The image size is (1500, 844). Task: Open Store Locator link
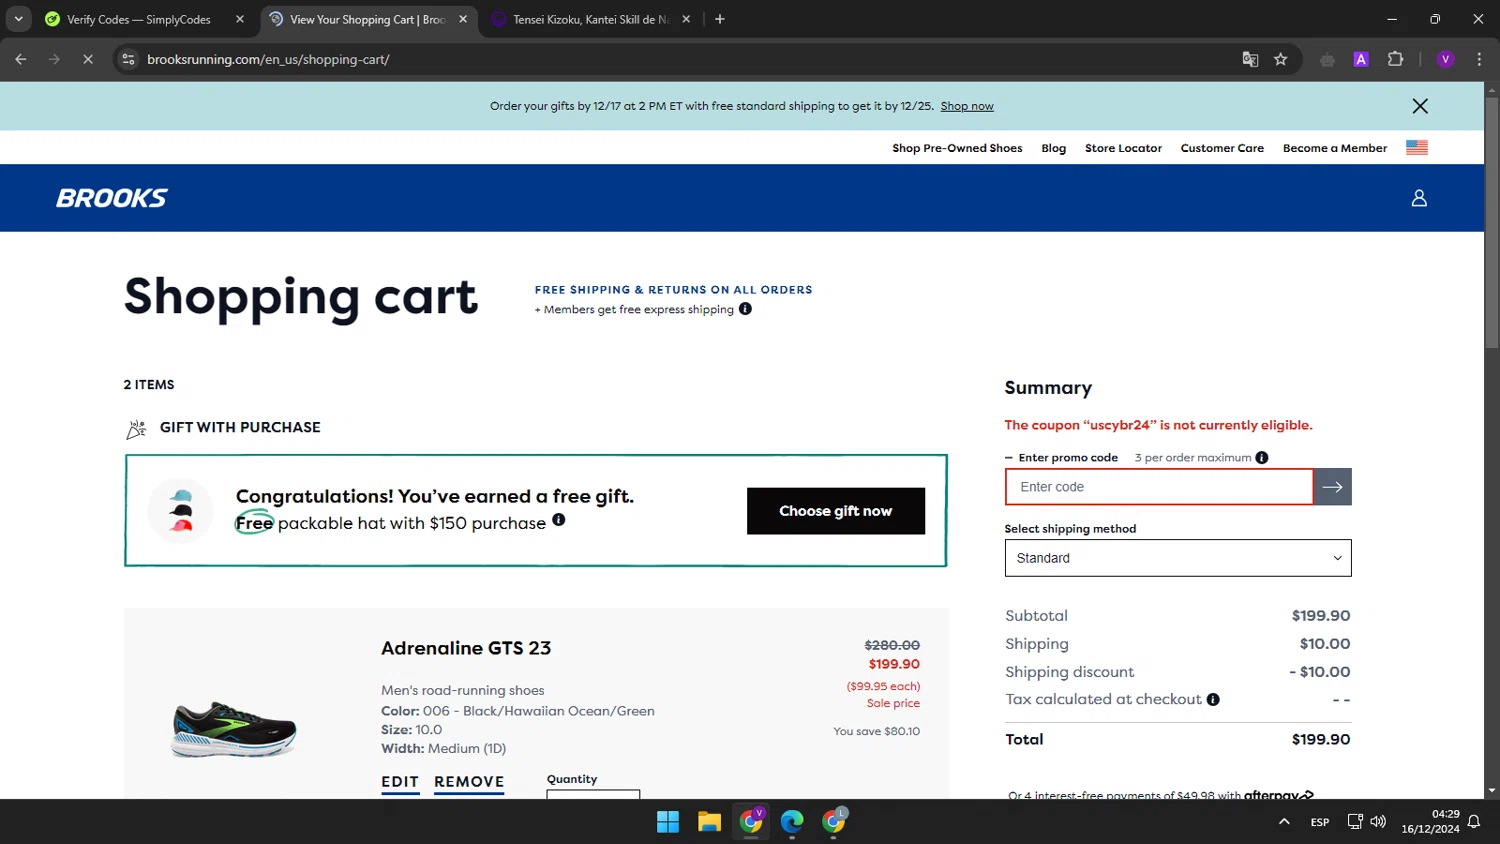point(1123,148)
